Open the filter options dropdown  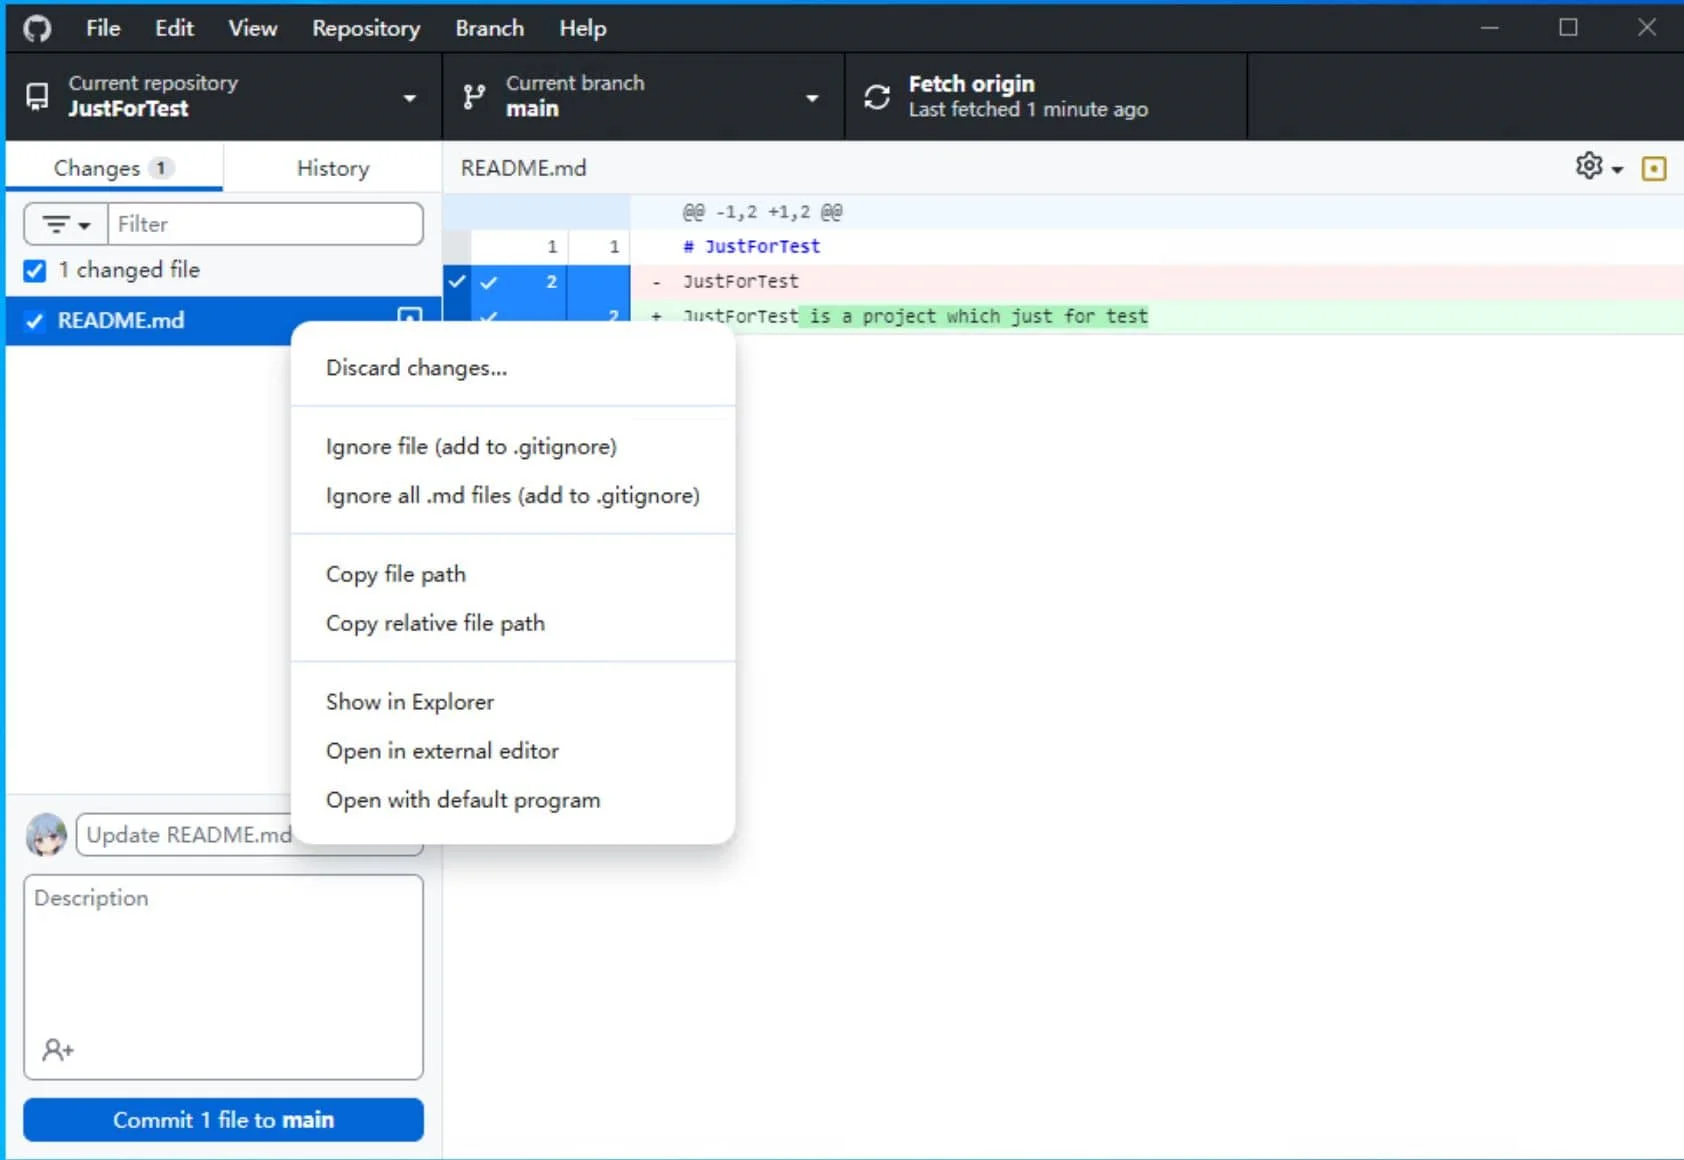point(66,224)
